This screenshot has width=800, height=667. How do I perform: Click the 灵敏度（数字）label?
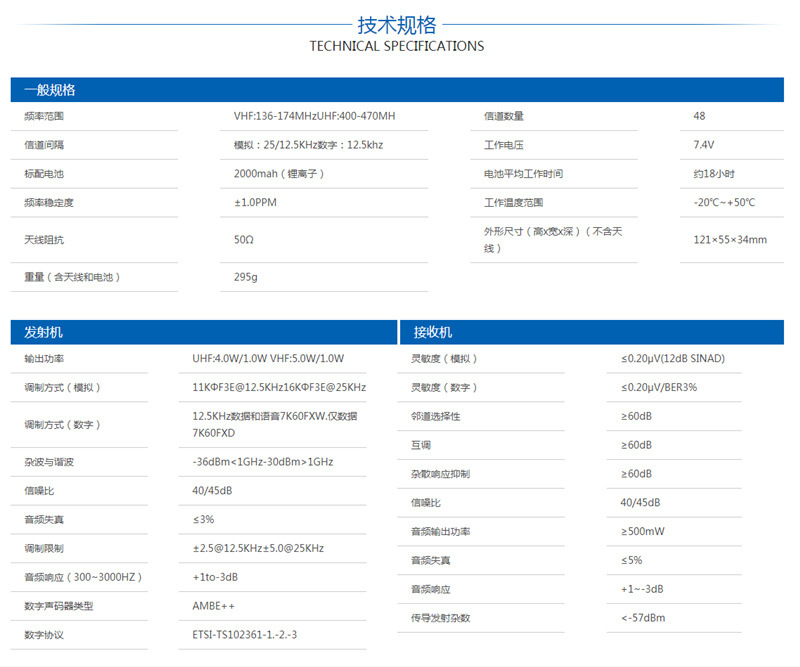(x=444, y=388)
